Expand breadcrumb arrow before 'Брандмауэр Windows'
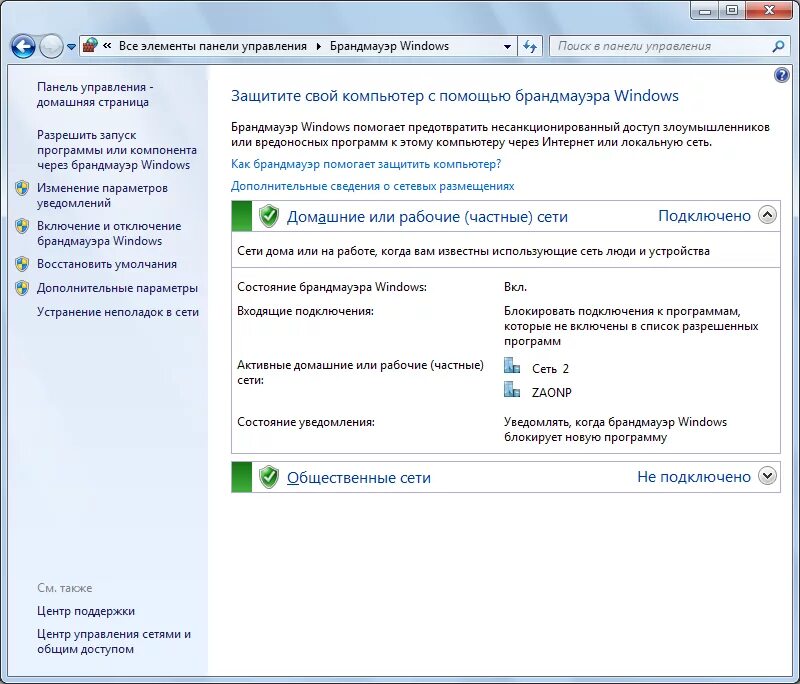The height and width of the screenshot is (684, 800). [318, 46]
